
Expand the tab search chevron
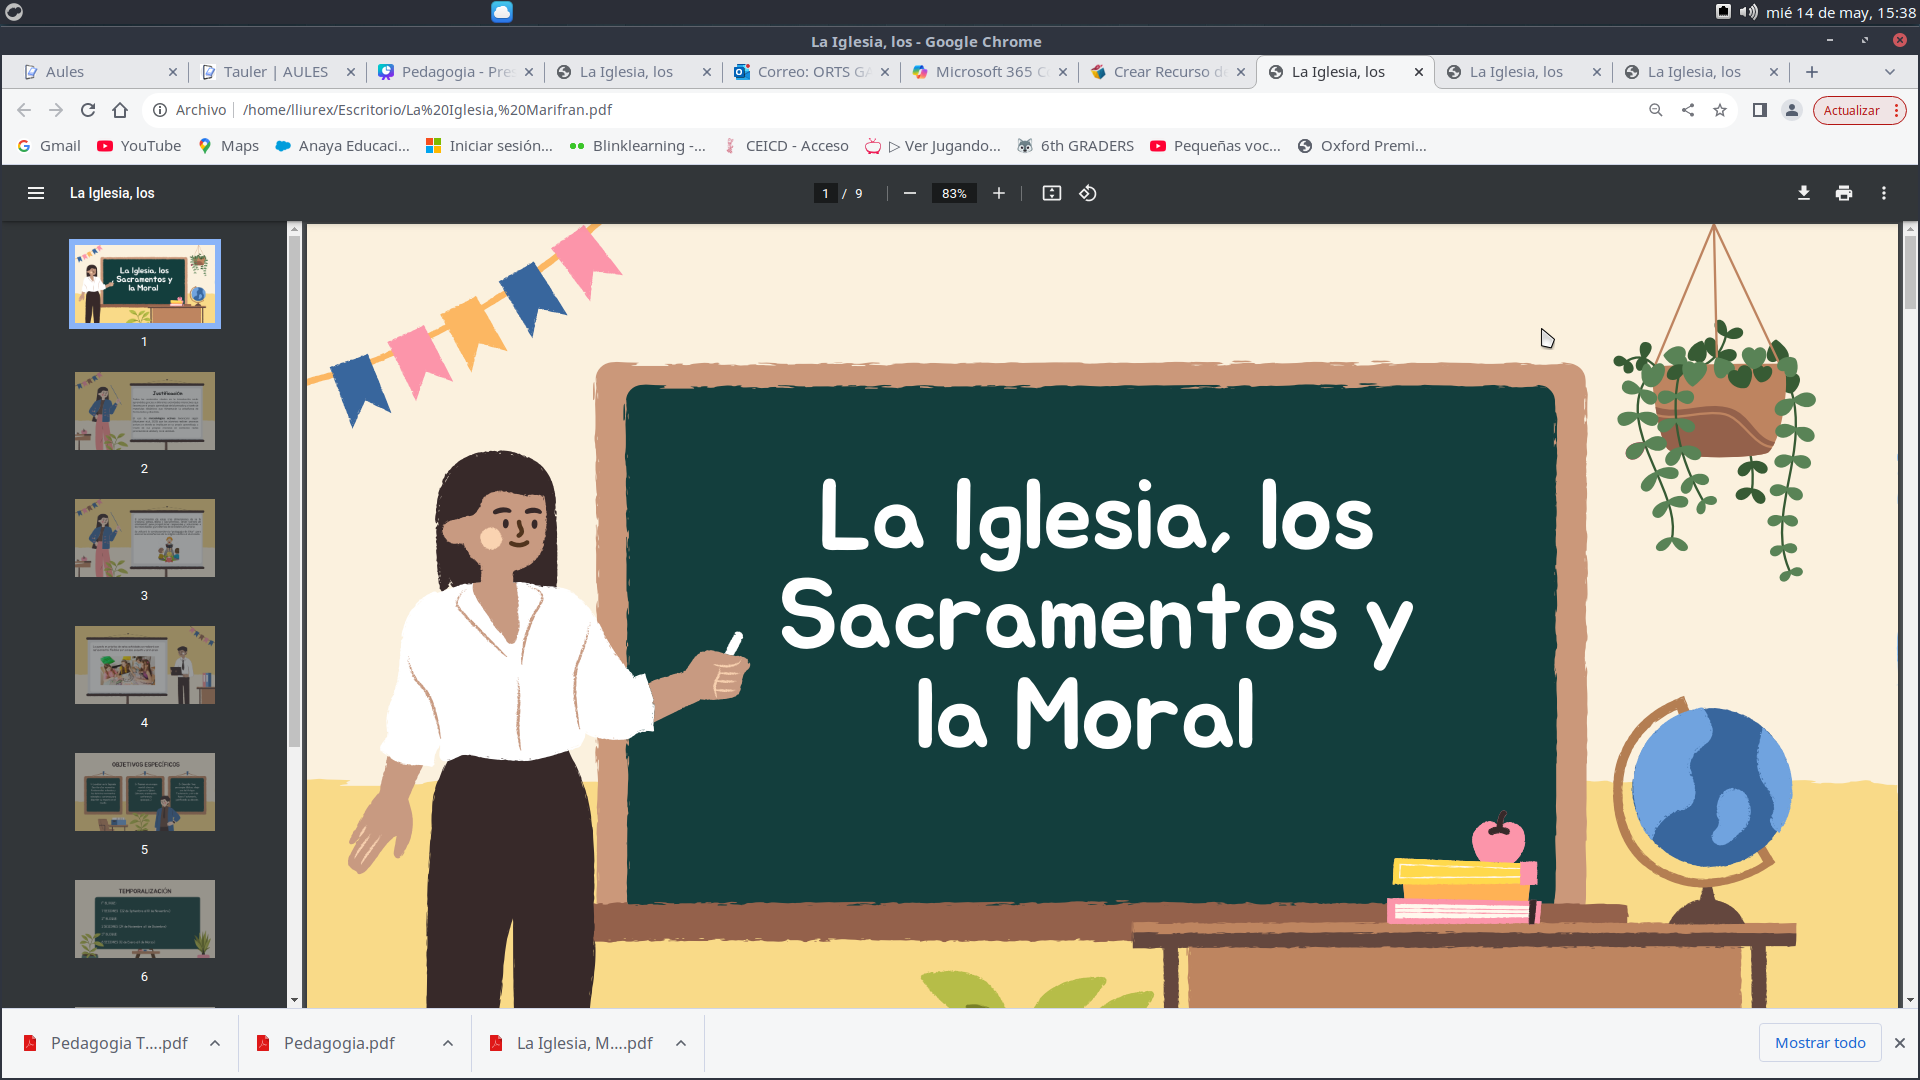[x=1890, y=72]
